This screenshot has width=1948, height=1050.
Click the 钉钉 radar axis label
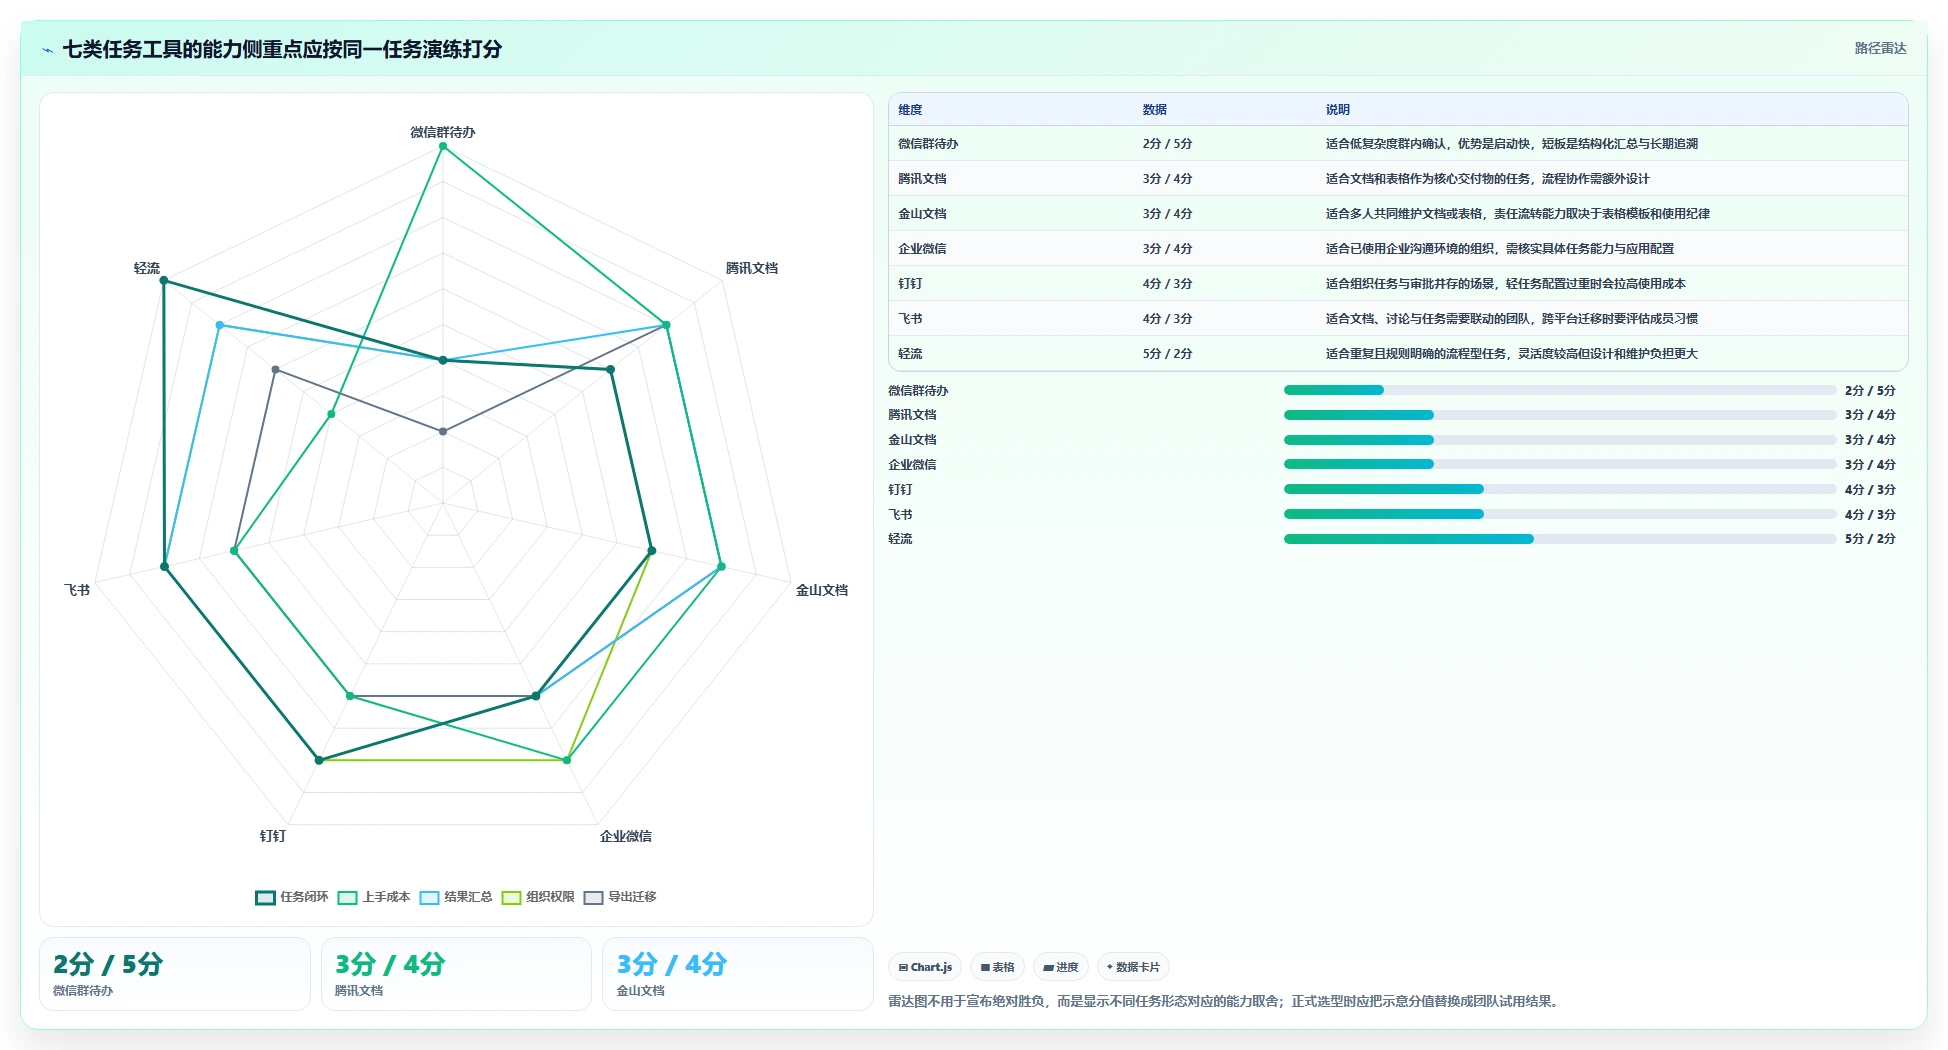pyautogui.click(x=273, y=836)
